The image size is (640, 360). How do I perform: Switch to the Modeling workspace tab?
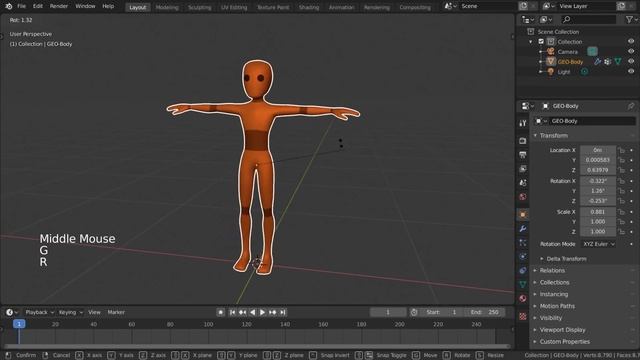click(x=167, y=7)
